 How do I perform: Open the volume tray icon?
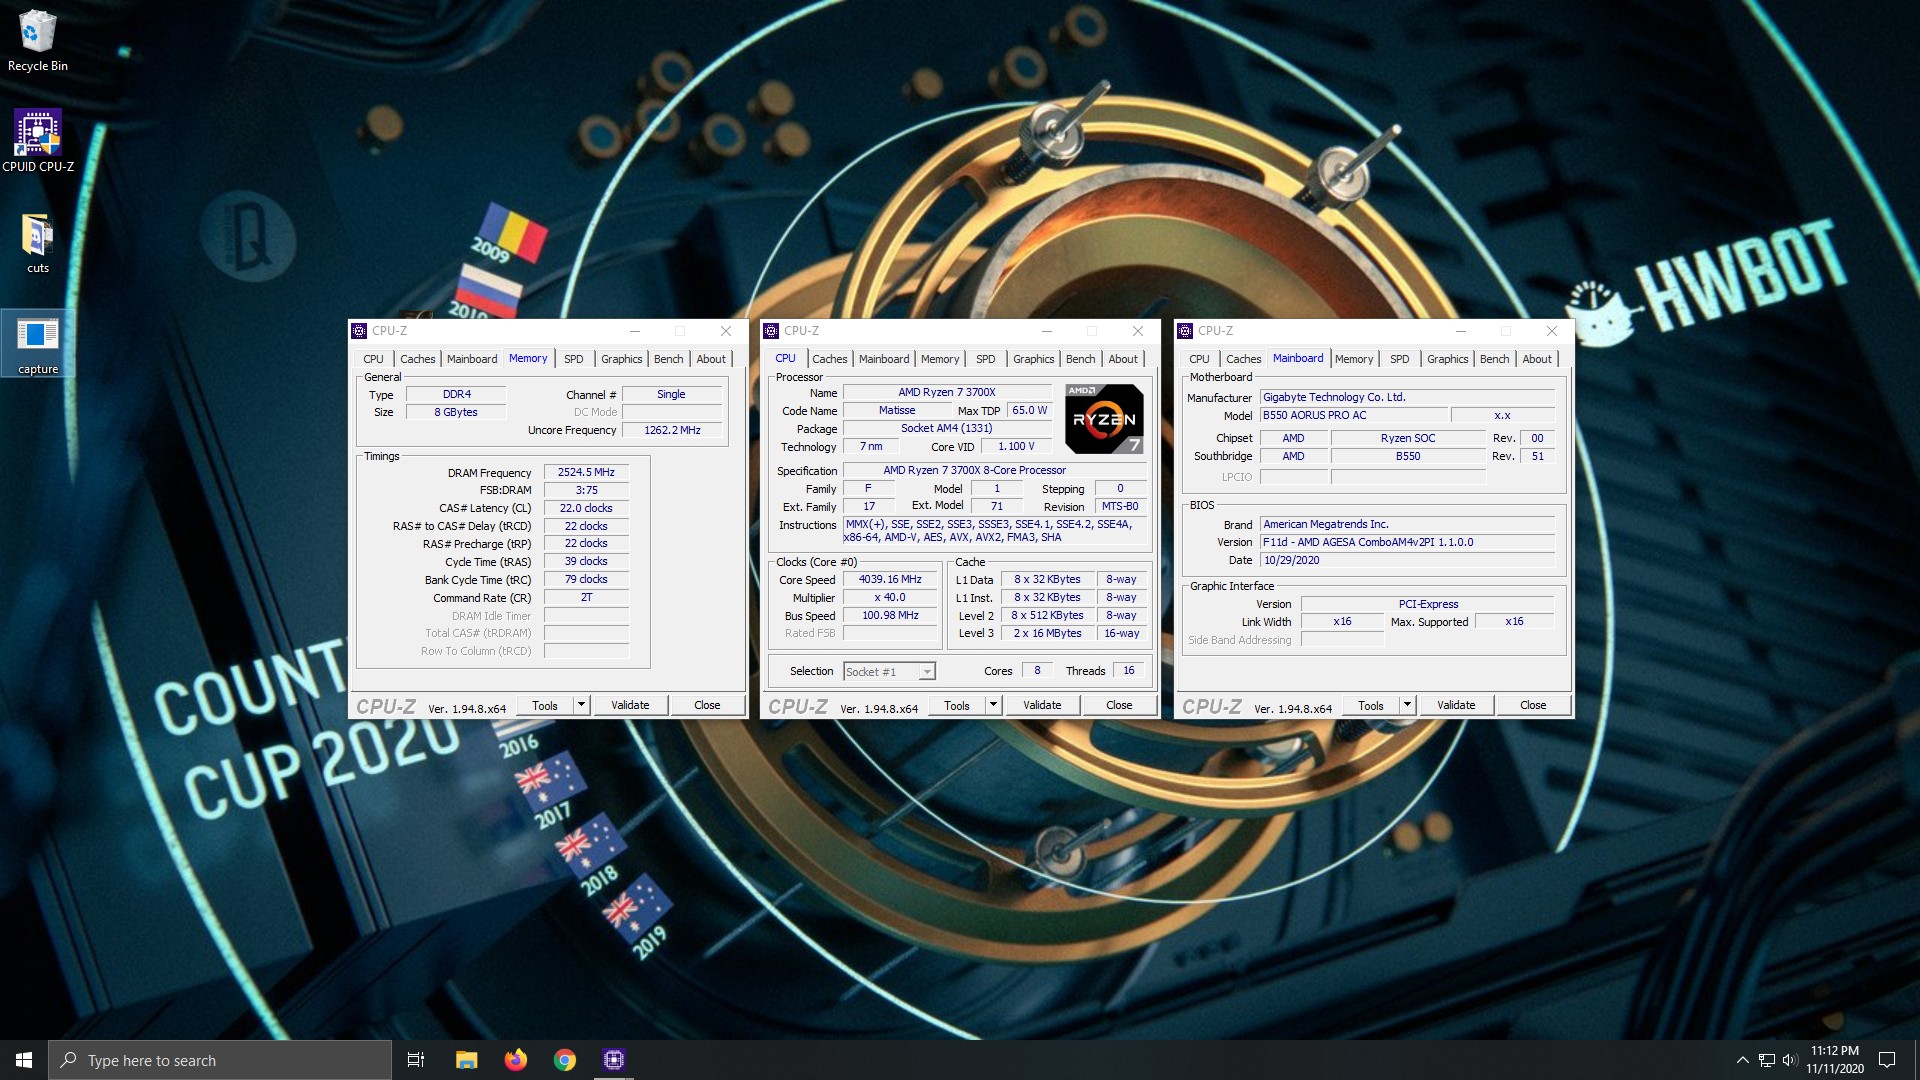pyautogui.click(x=1789, y=1060)
